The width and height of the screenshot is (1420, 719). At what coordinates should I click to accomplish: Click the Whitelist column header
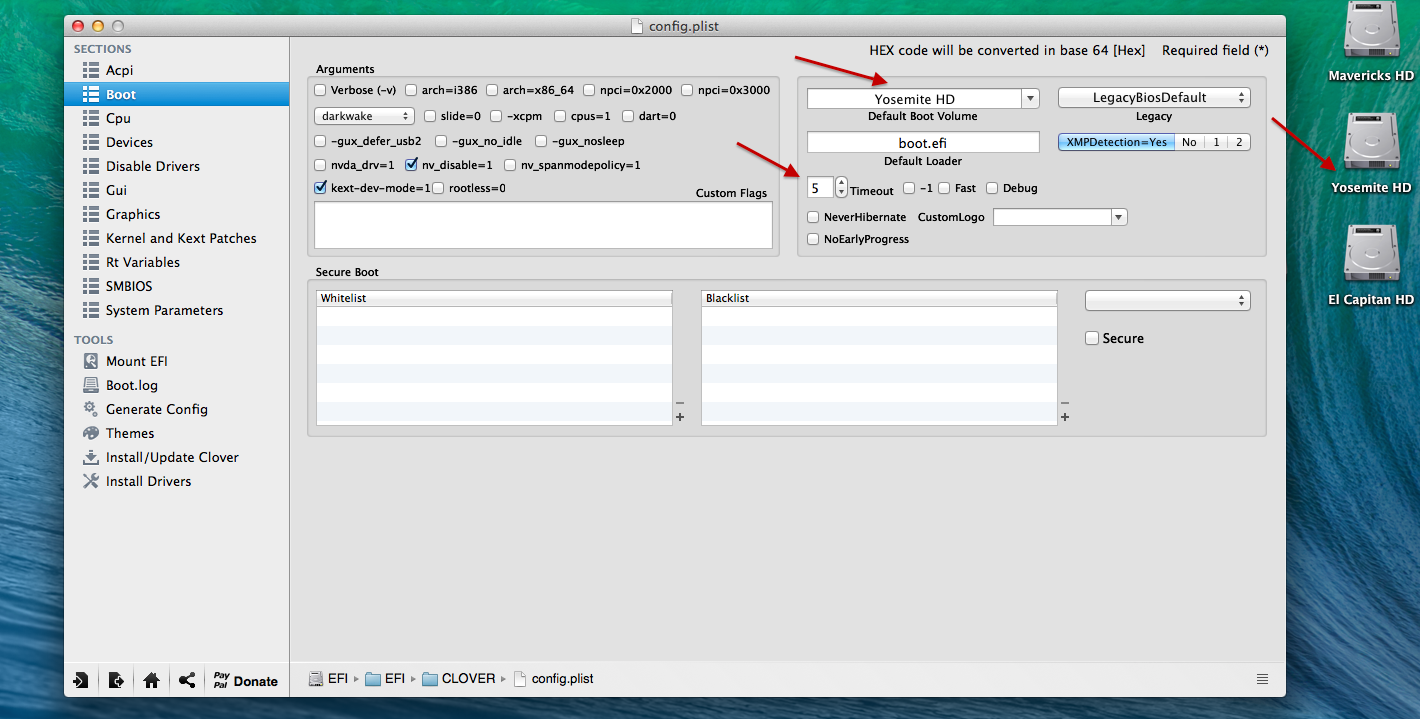click(x=494, y=298)
